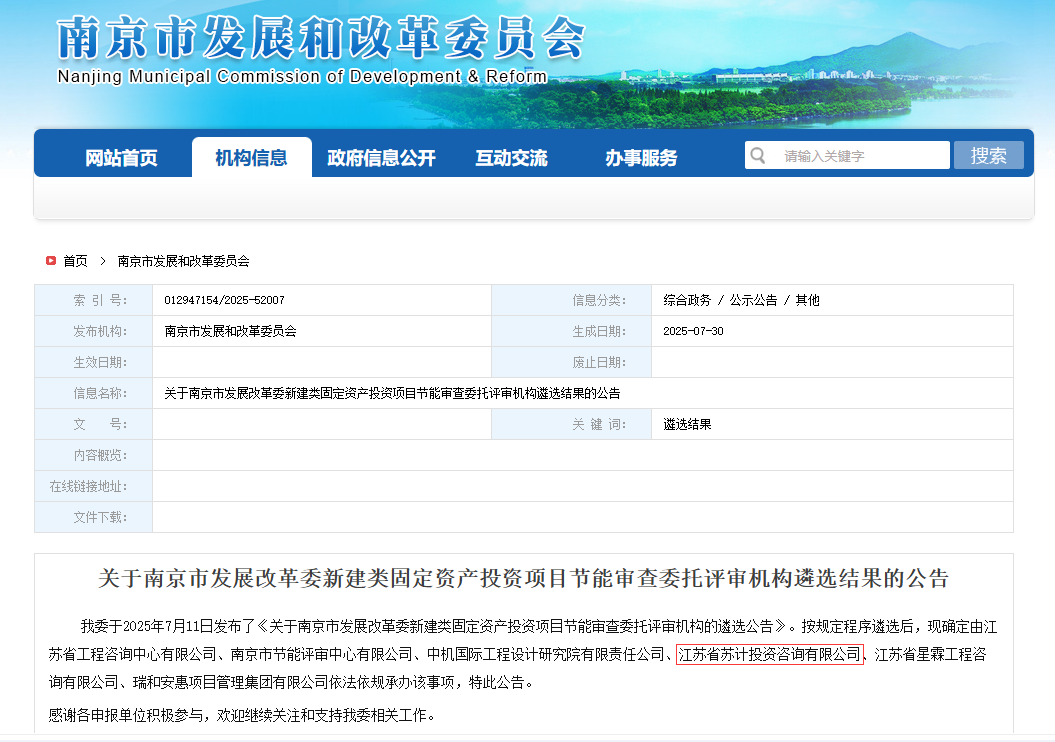The width and height of the screenshot is (1055, 742).
Task: Focus the 请输入关键字 search field
Action: 860,156
